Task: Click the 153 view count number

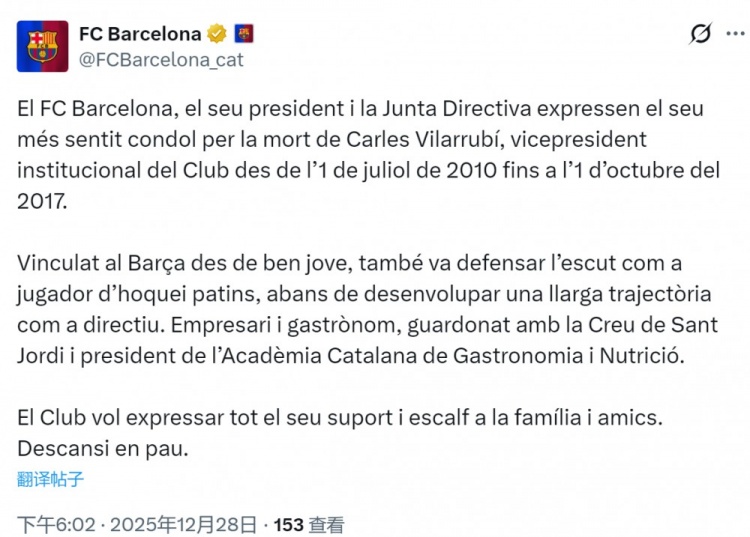Action: click(x=288, y=524)
